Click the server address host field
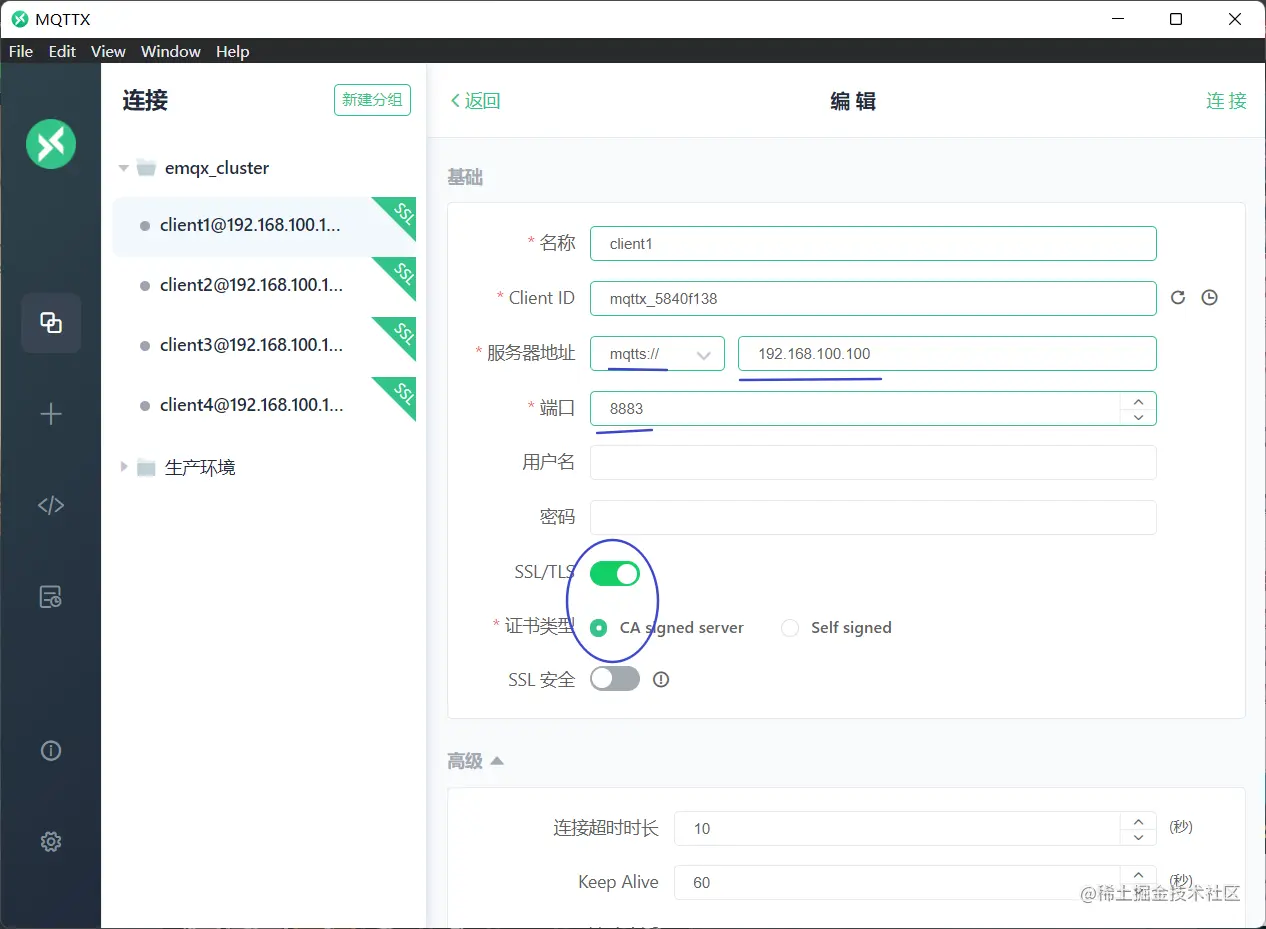 point(947,354)
